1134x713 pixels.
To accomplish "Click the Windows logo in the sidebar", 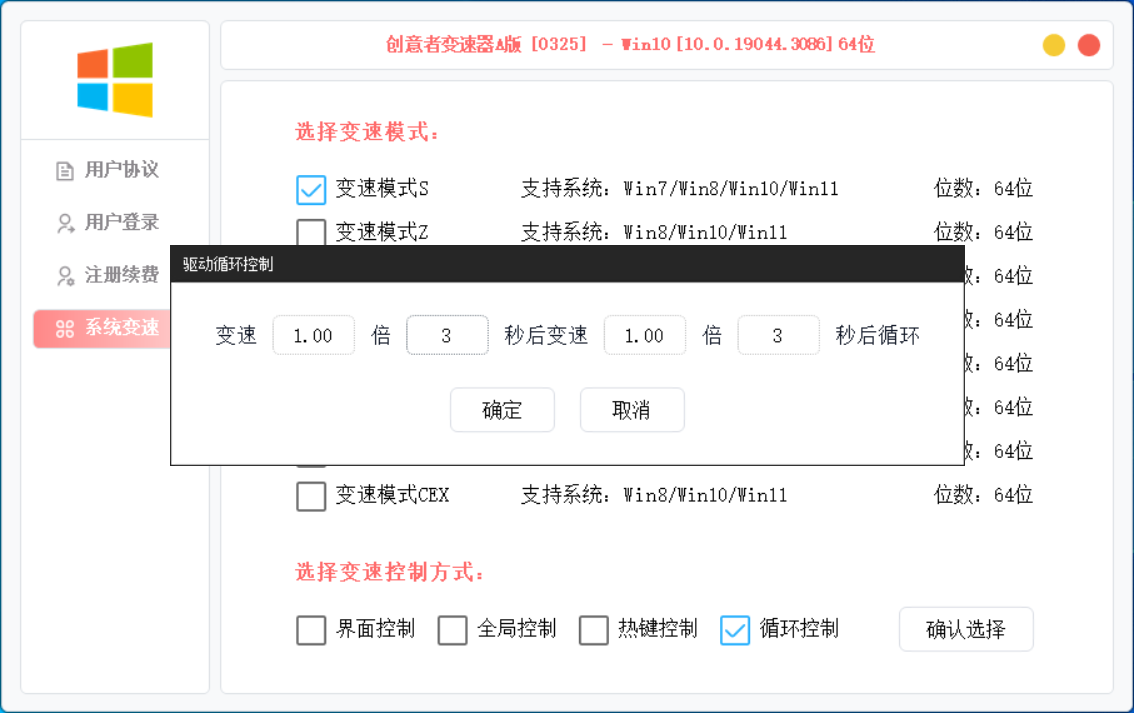I will (x=115, y=80).
